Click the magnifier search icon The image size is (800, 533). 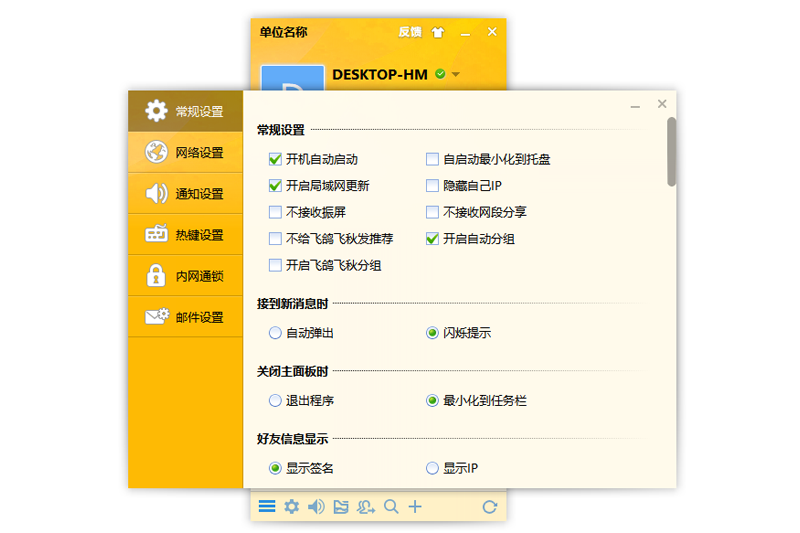click(x=391, y=507)
